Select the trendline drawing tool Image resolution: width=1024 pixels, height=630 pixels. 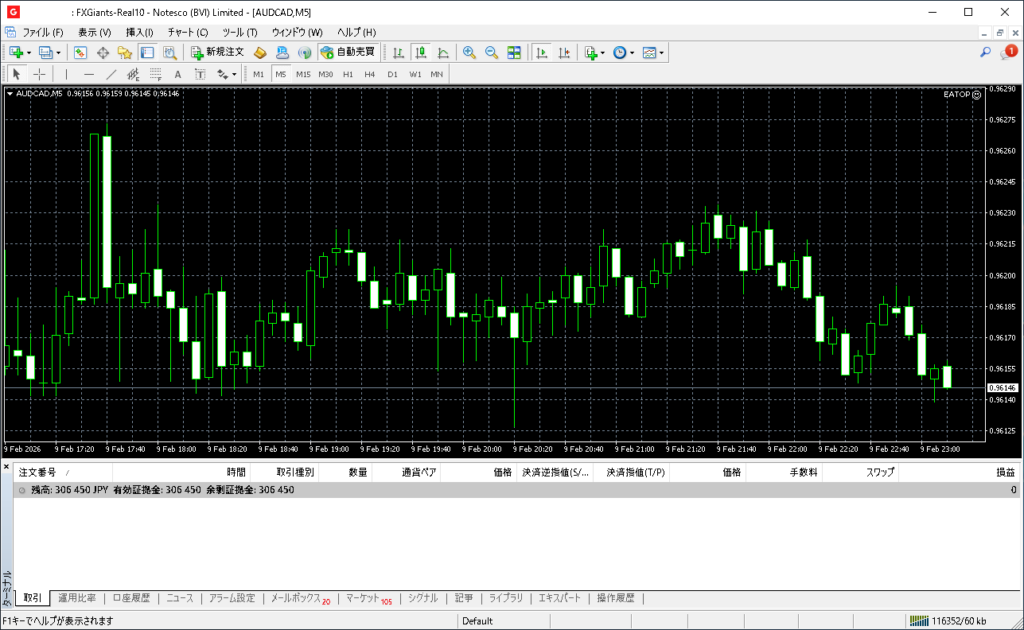[111, 74]
